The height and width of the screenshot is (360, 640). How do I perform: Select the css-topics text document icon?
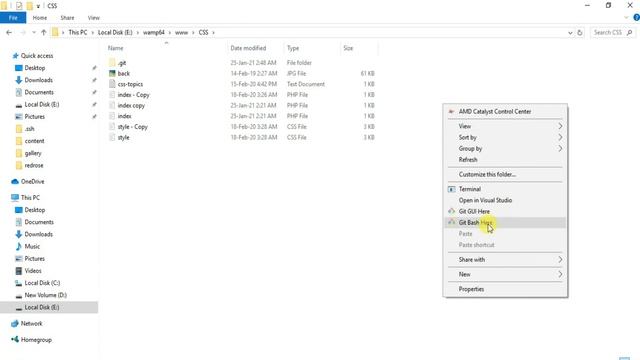[x=112, y=84]
